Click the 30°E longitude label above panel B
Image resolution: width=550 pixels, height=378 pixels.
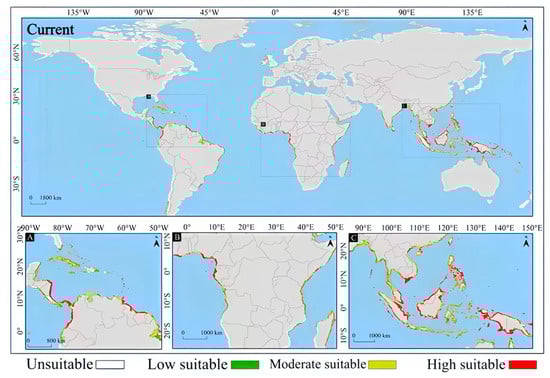pyautogui.click(x=276, y=227)
